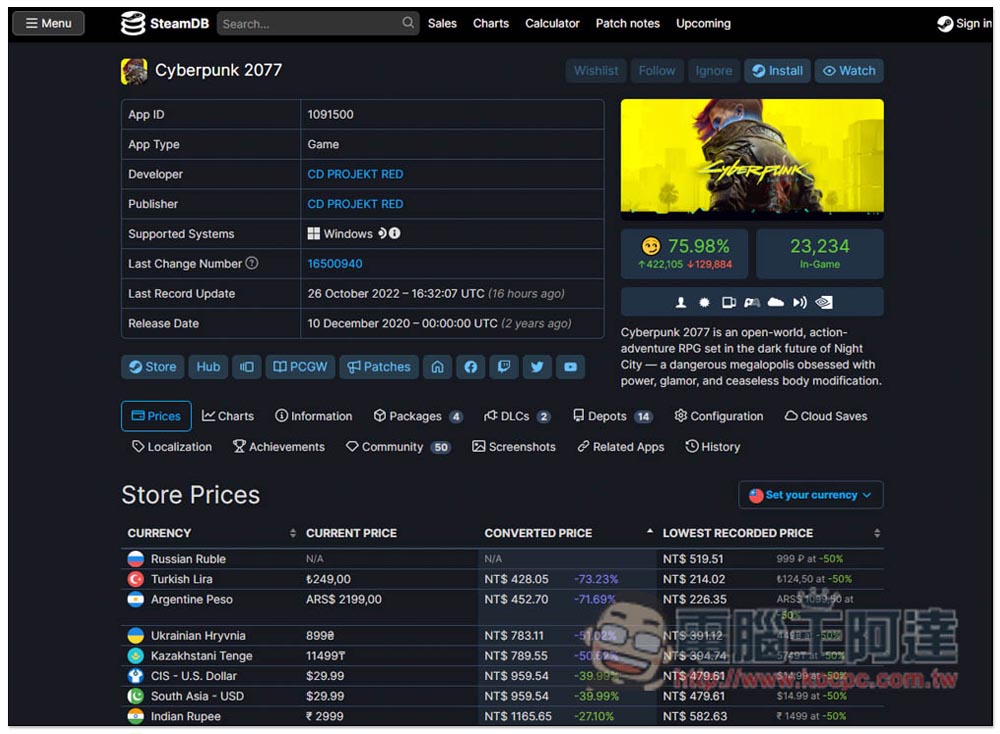Sort table by Lowest Recorded Price
The height and width of the screenshot is (734, 1000).
point(738,533)
